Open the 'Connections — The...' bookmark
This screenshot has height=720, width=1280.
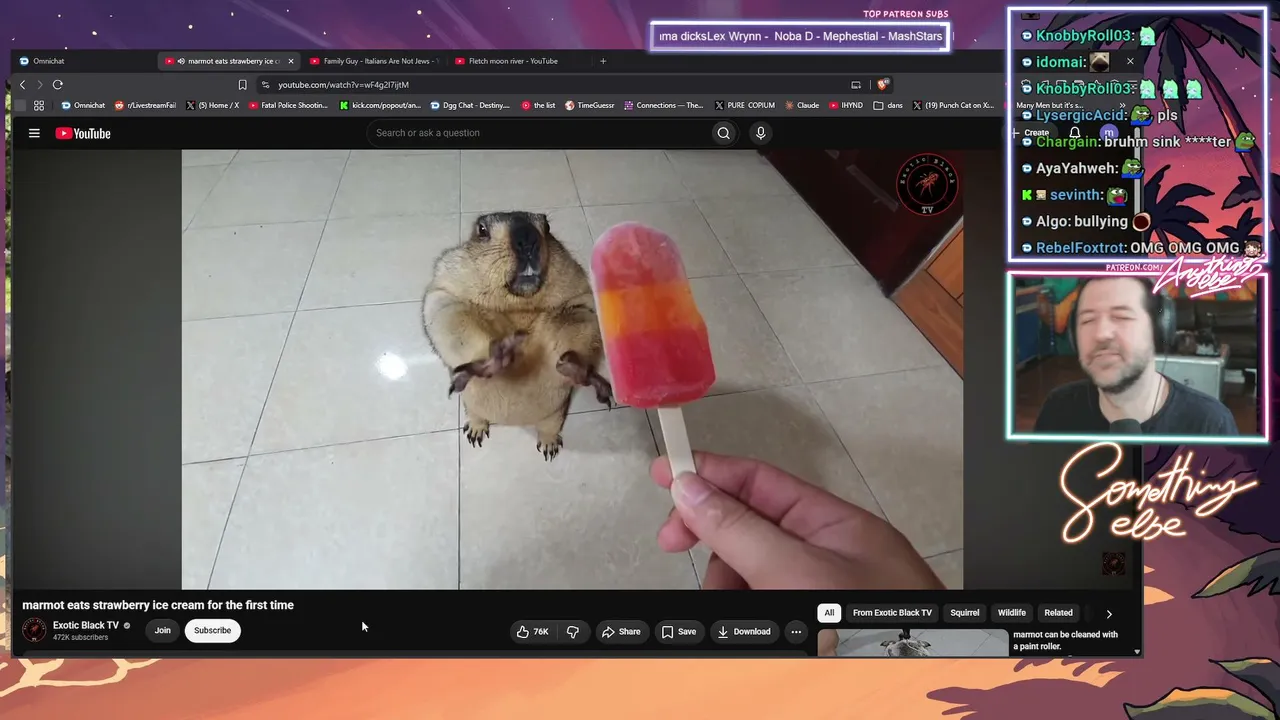coord(664,105)
